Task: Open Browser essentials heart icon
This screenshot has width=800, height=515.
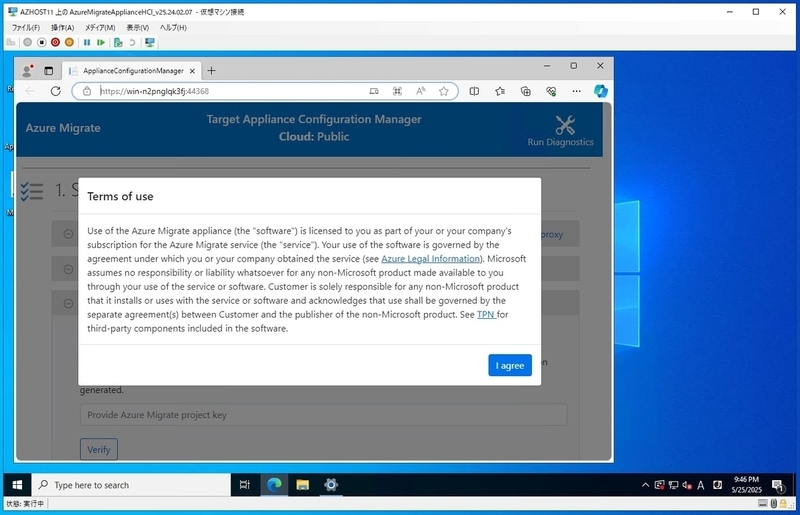Action: pos(551,91)
